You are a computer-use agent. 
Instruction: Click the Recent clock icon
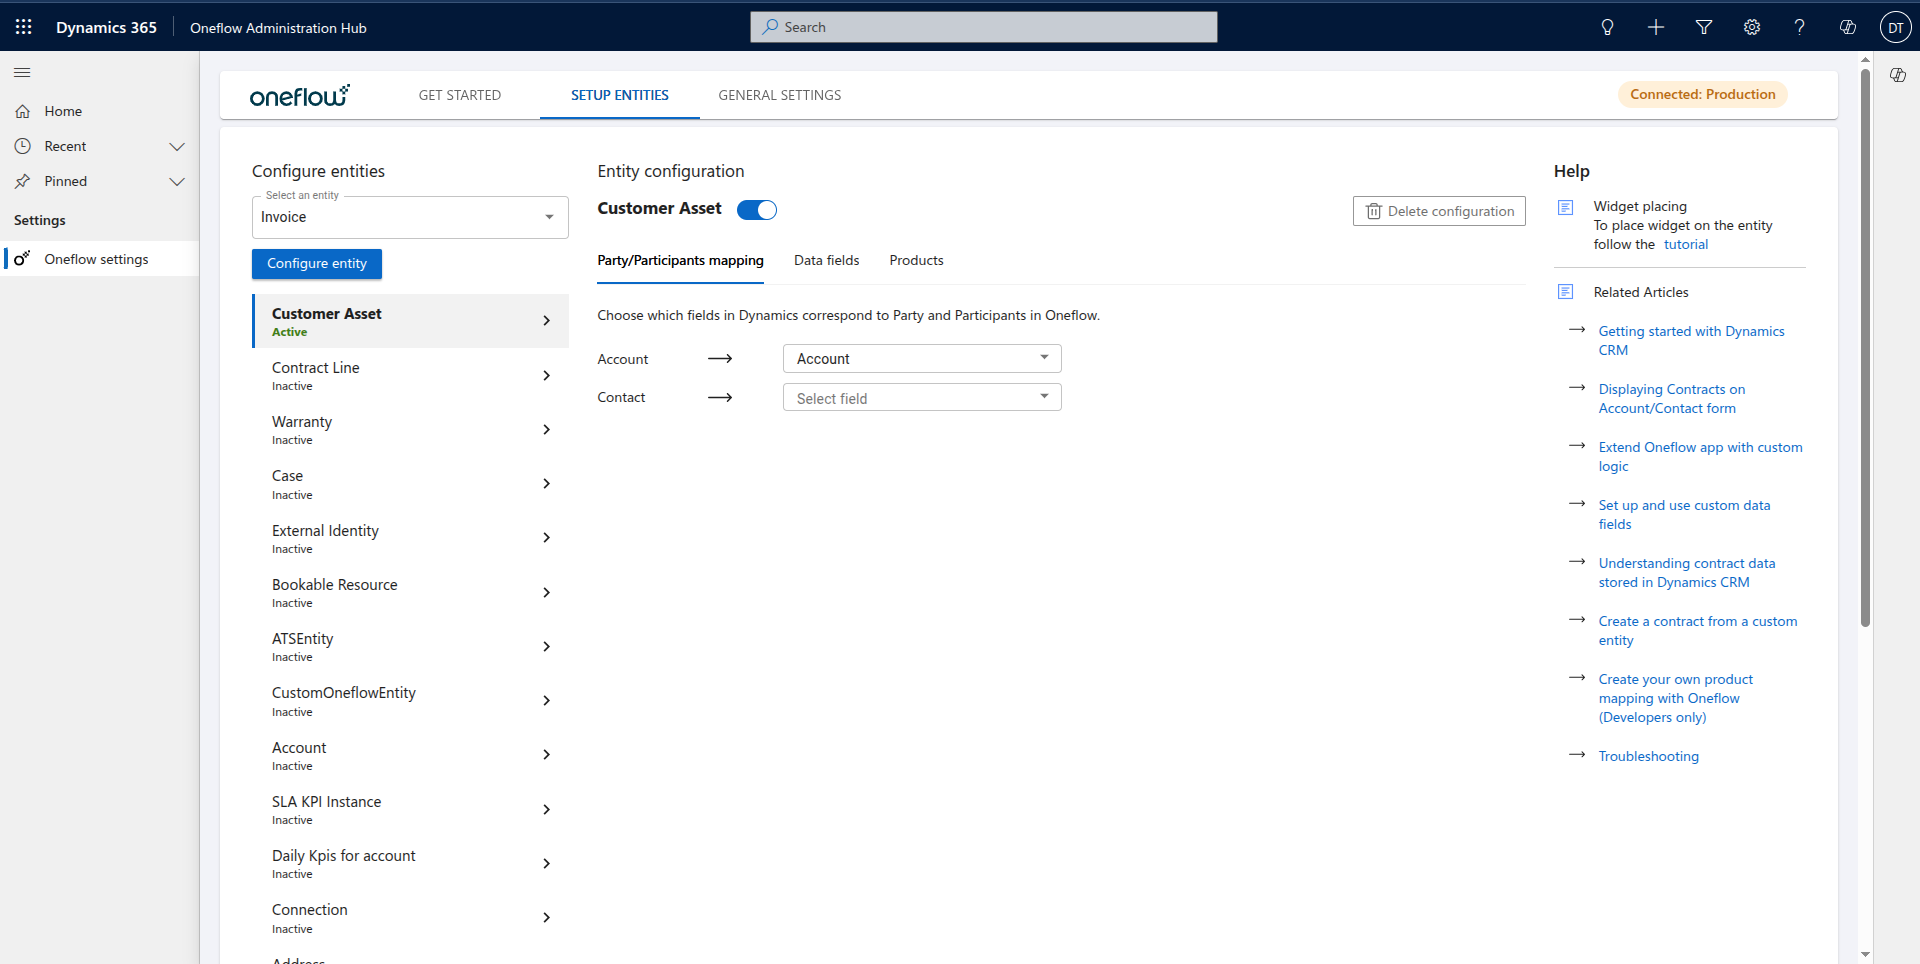[22, 146]
